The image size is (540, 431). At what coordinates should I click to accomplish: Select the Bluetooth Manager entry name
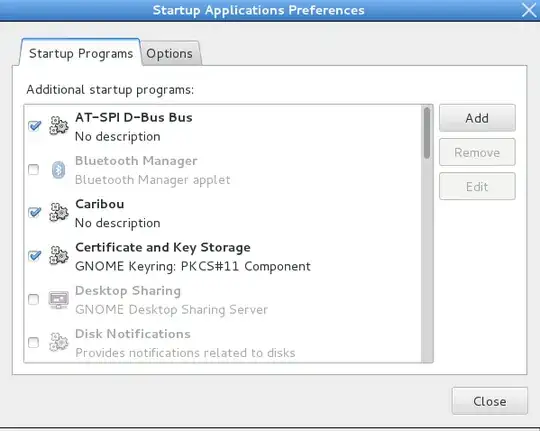click(136, 161)
